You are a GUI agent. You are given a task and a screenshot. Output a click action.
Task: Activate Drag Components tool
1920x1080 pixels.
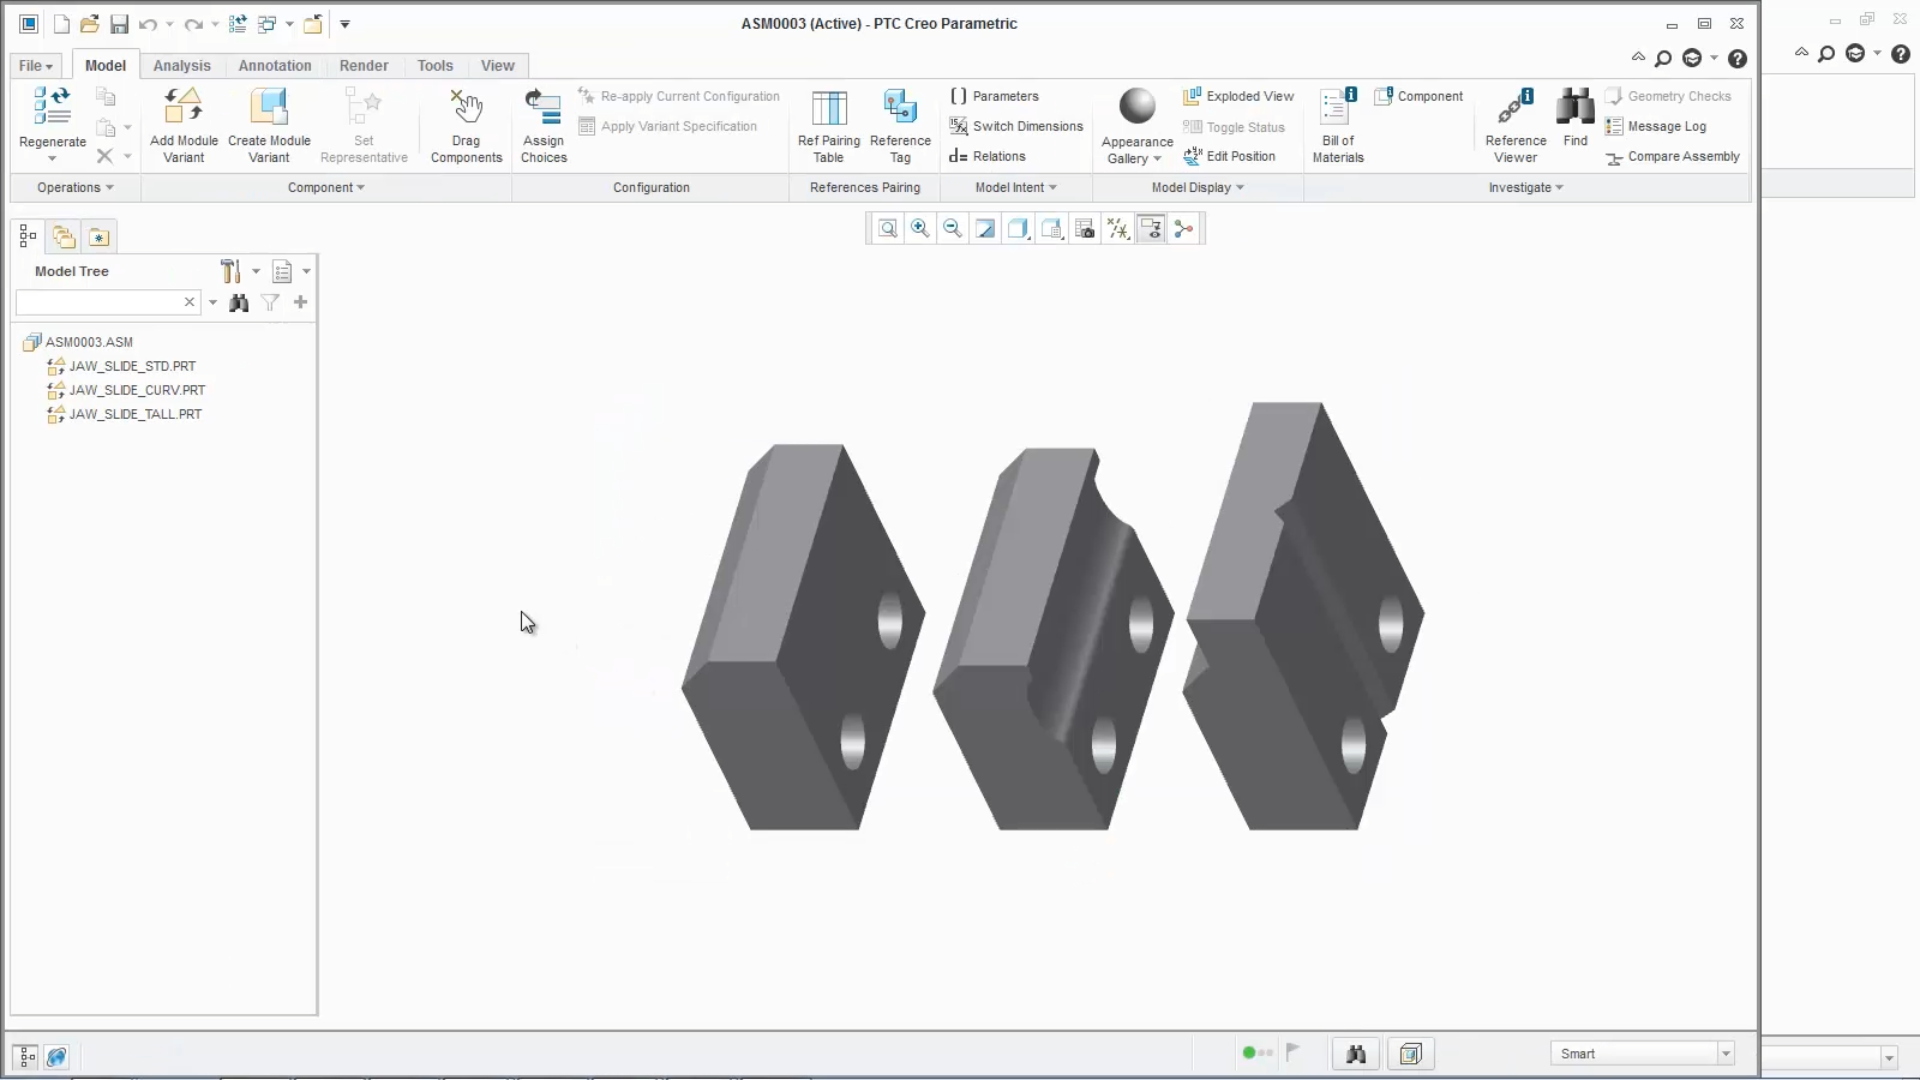click(x=466, y=125)
